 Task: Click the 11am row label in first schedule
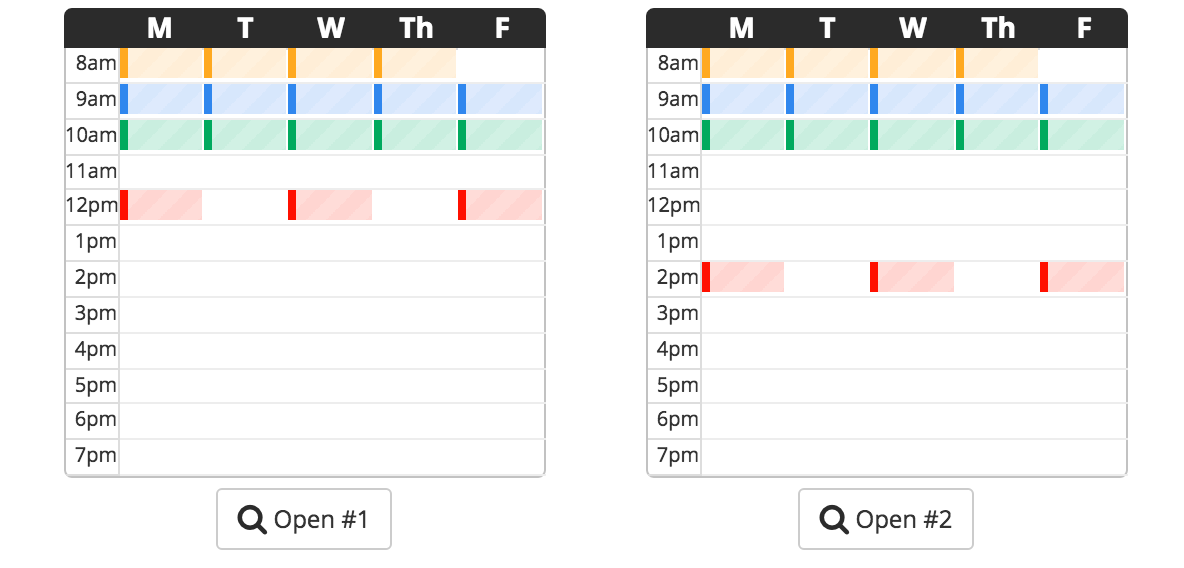point(91,171)
